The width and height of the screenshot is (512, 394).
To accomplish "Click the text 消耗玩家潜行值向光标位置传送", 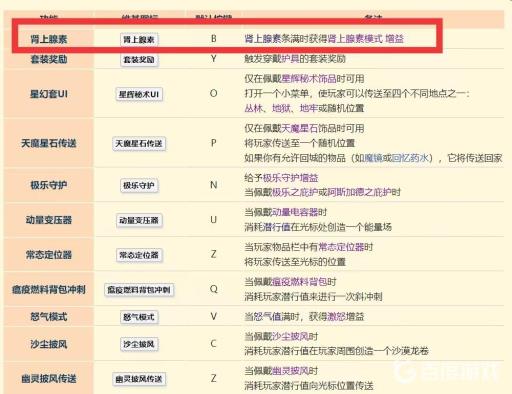I will coord(309,386).
